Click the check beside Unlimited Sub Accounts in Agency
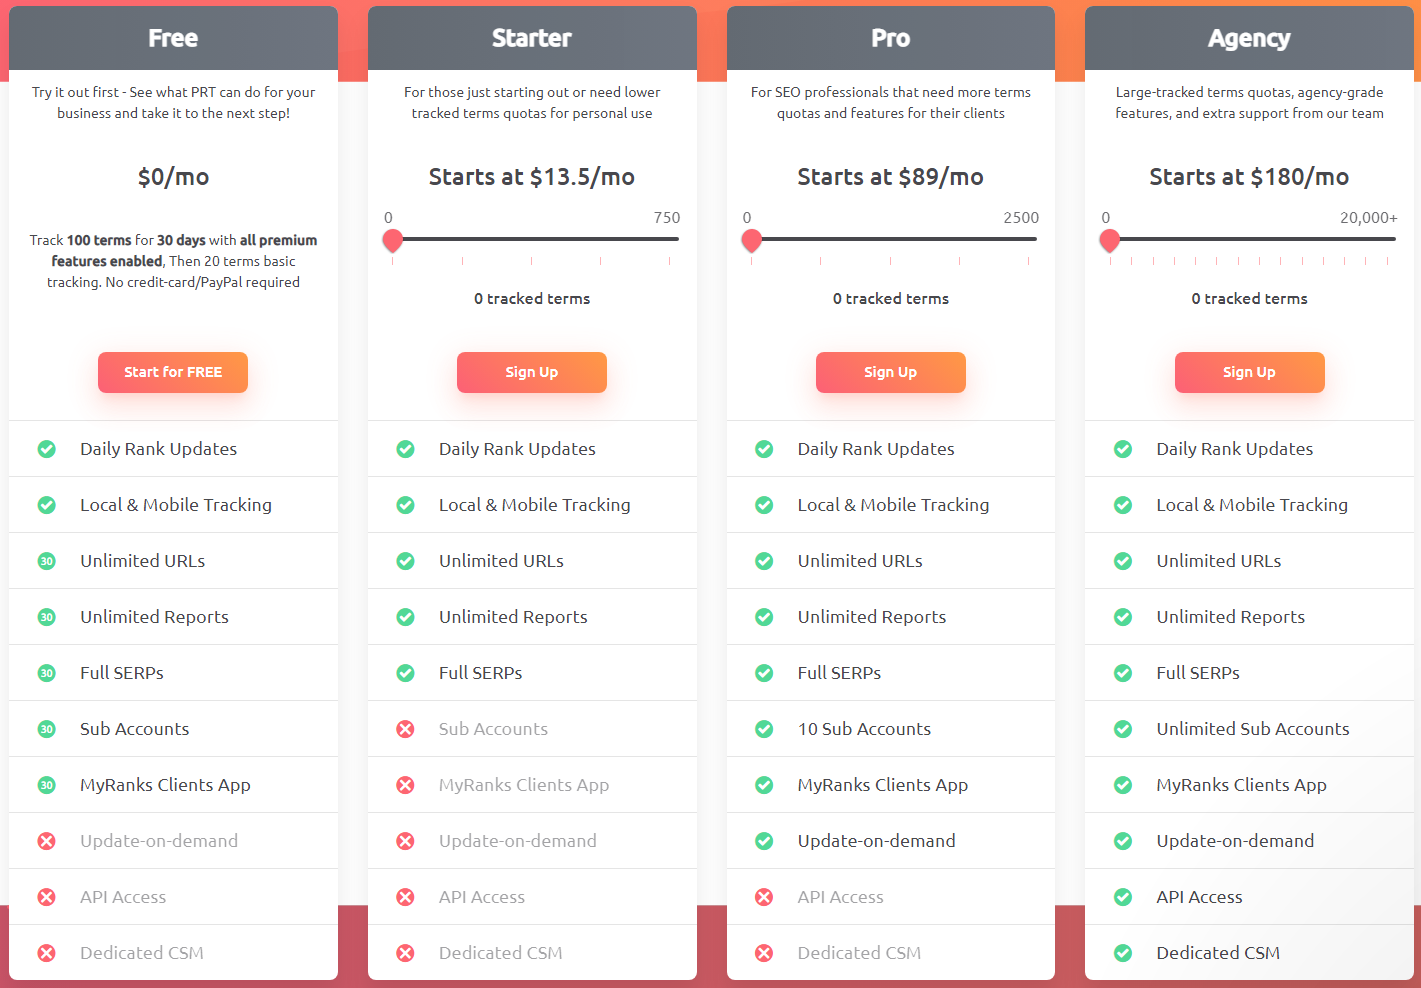The width and height of the screenshot is (1421, 988). [1123, 729]
